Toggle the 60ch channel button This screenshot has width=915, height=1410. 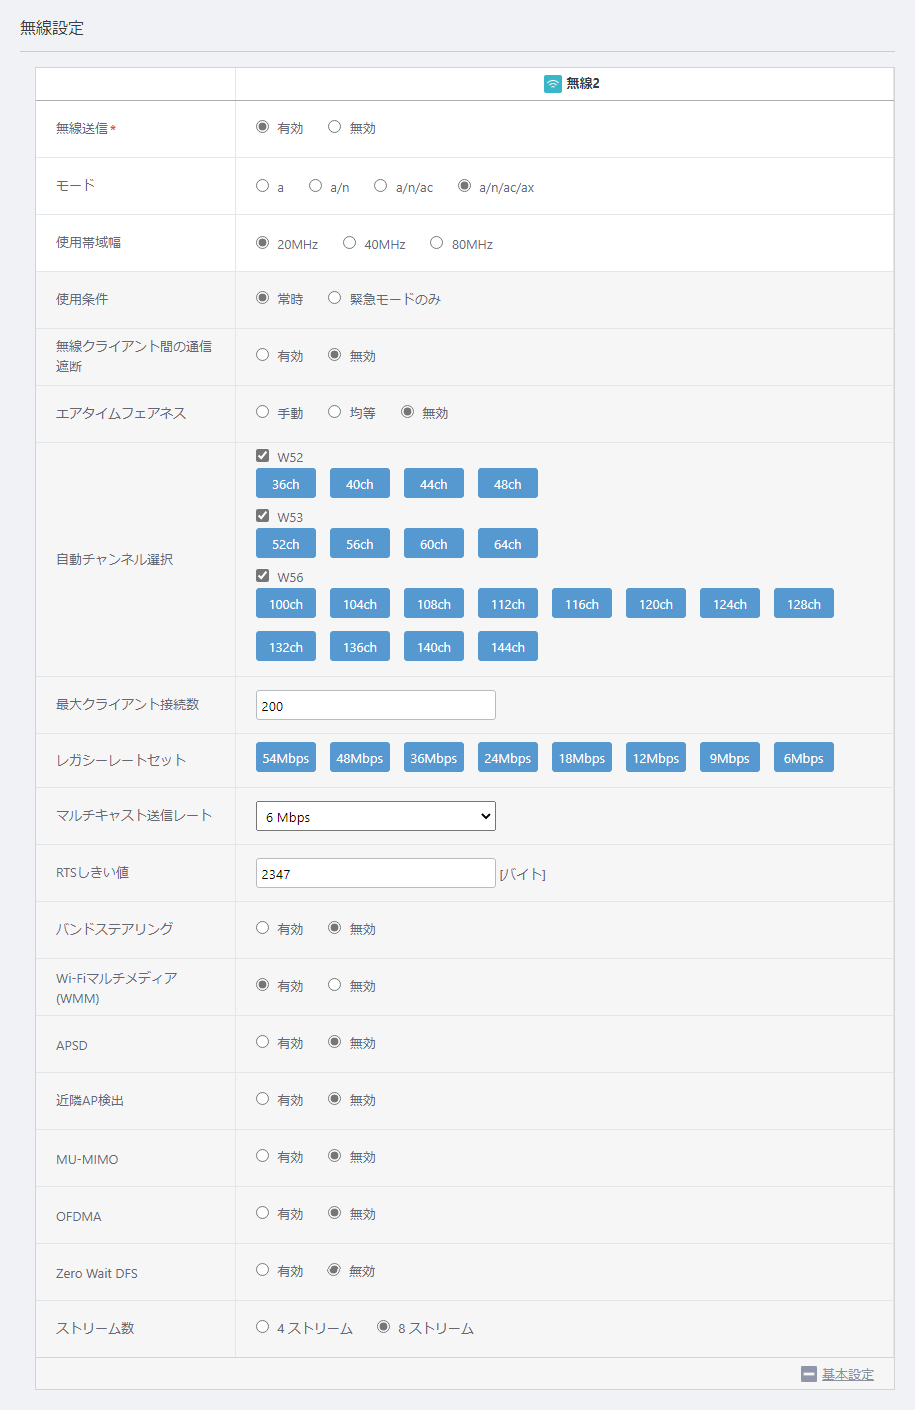(x=434, y=544)
